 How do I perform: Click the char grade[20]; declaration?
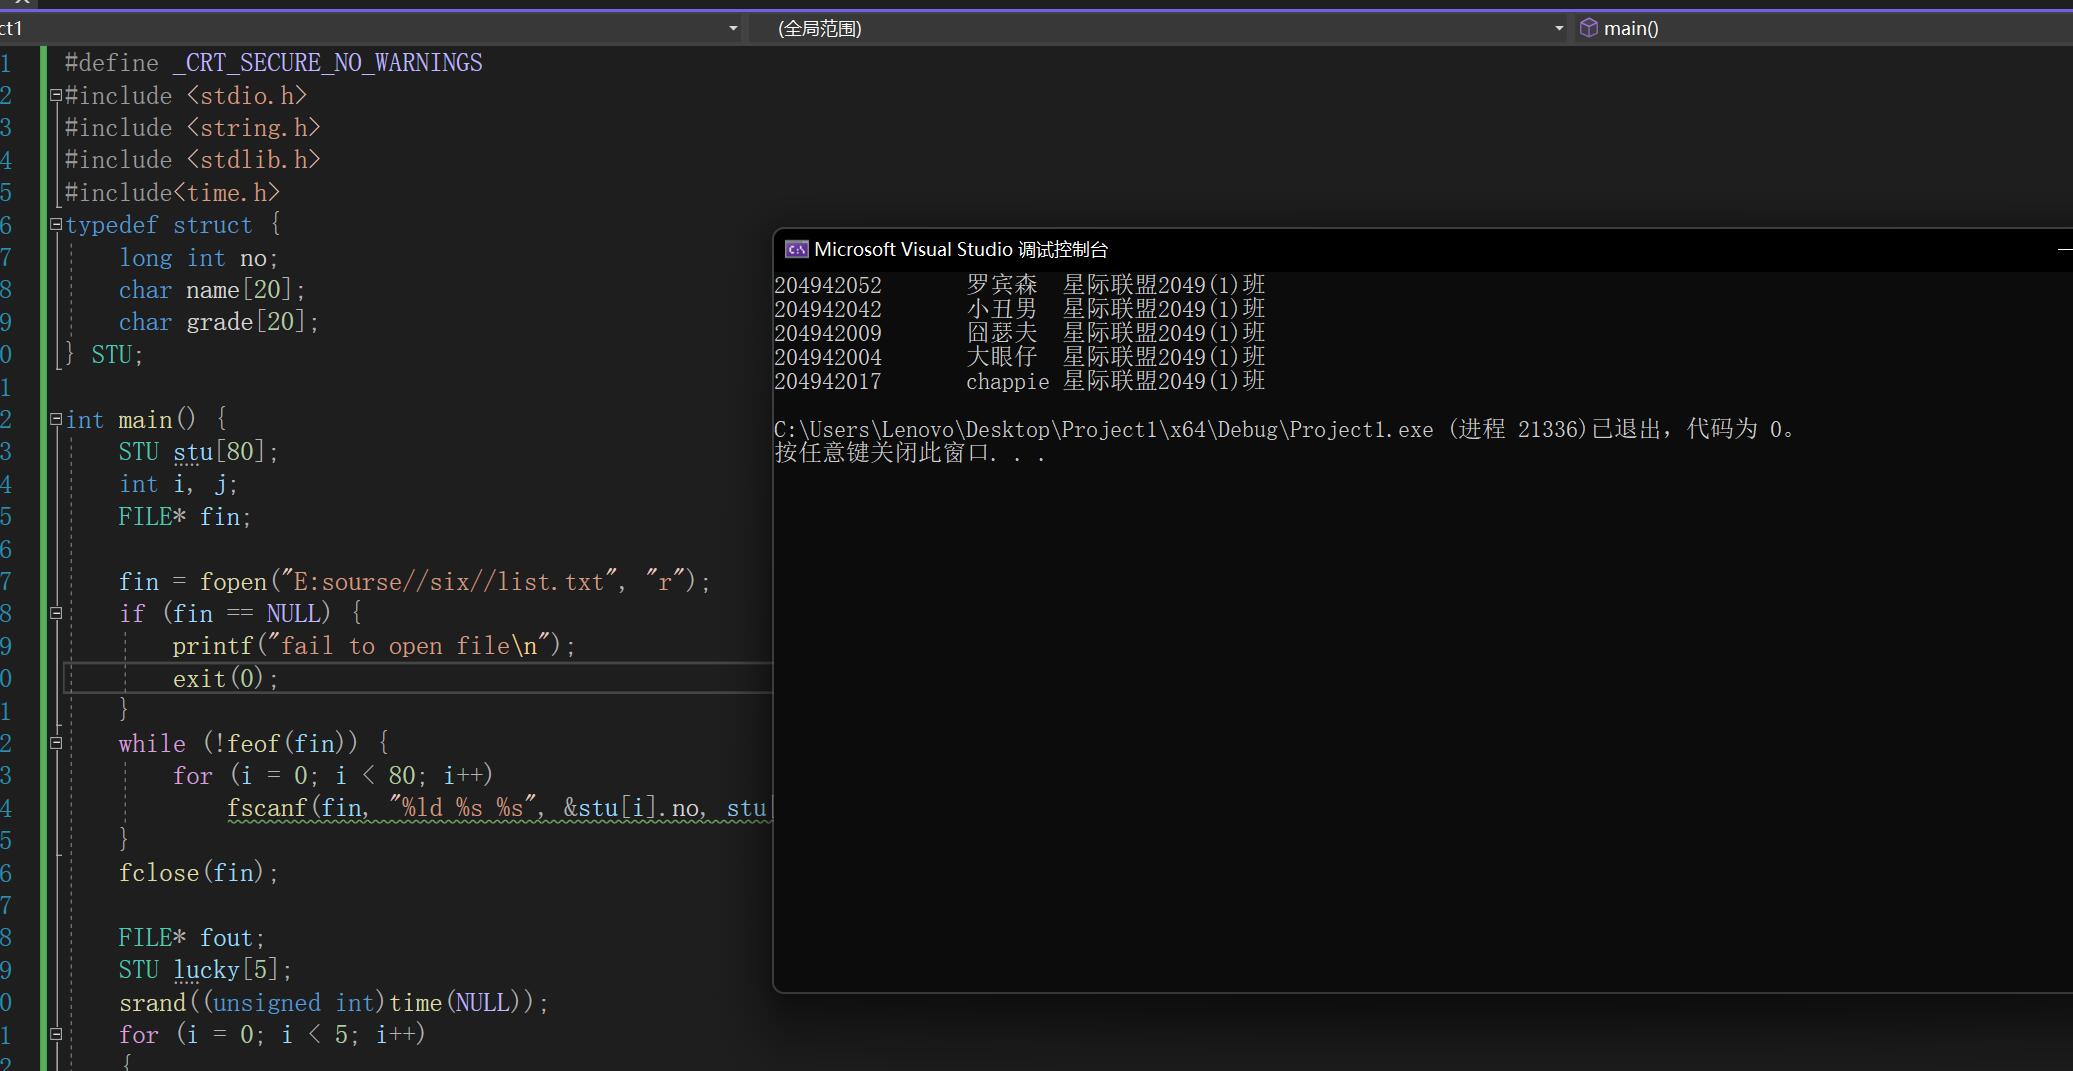tap(219, 322)
